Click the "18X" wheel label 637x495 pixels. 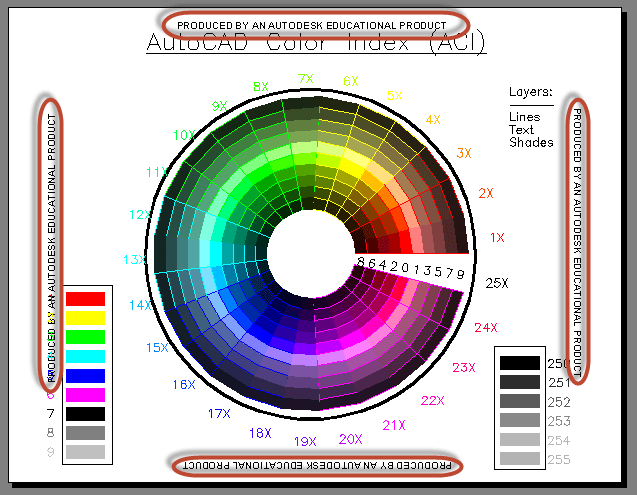tap(260, 433)
